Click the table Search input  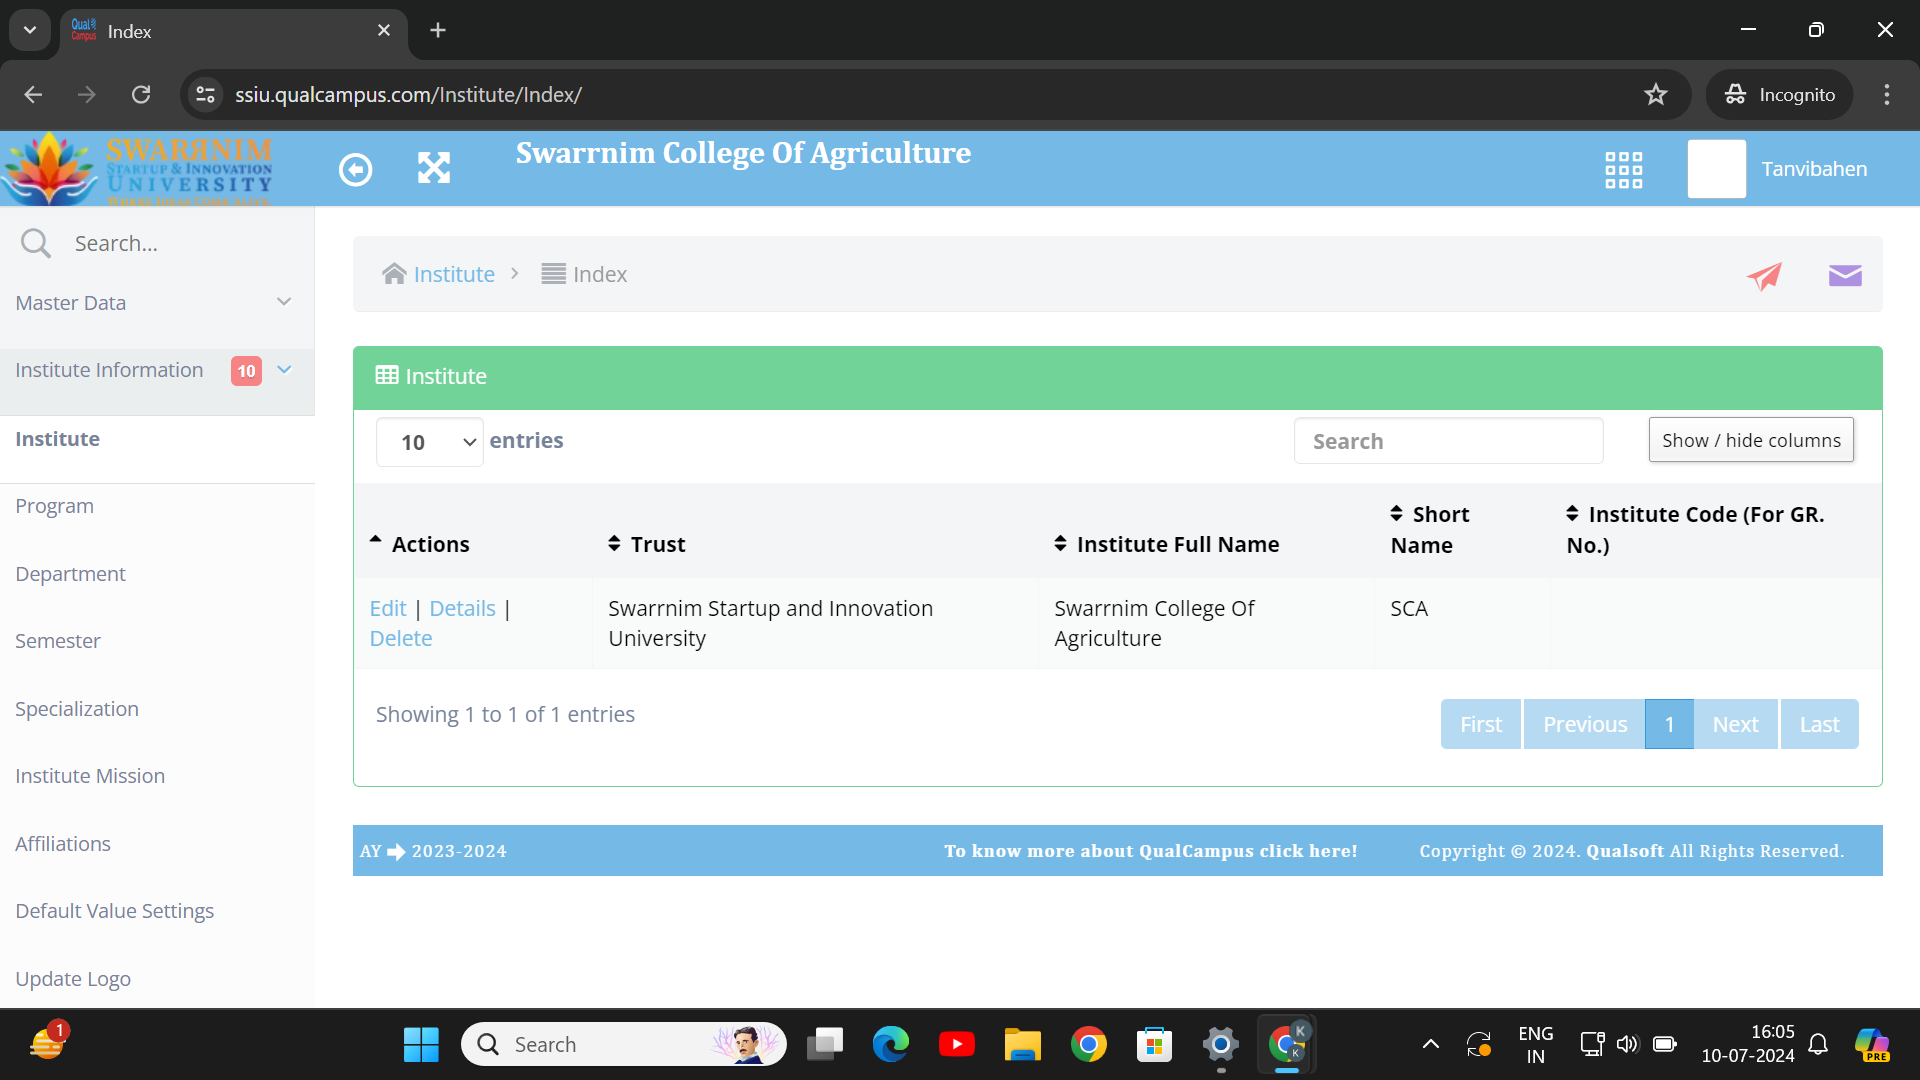click(1448, 441)
